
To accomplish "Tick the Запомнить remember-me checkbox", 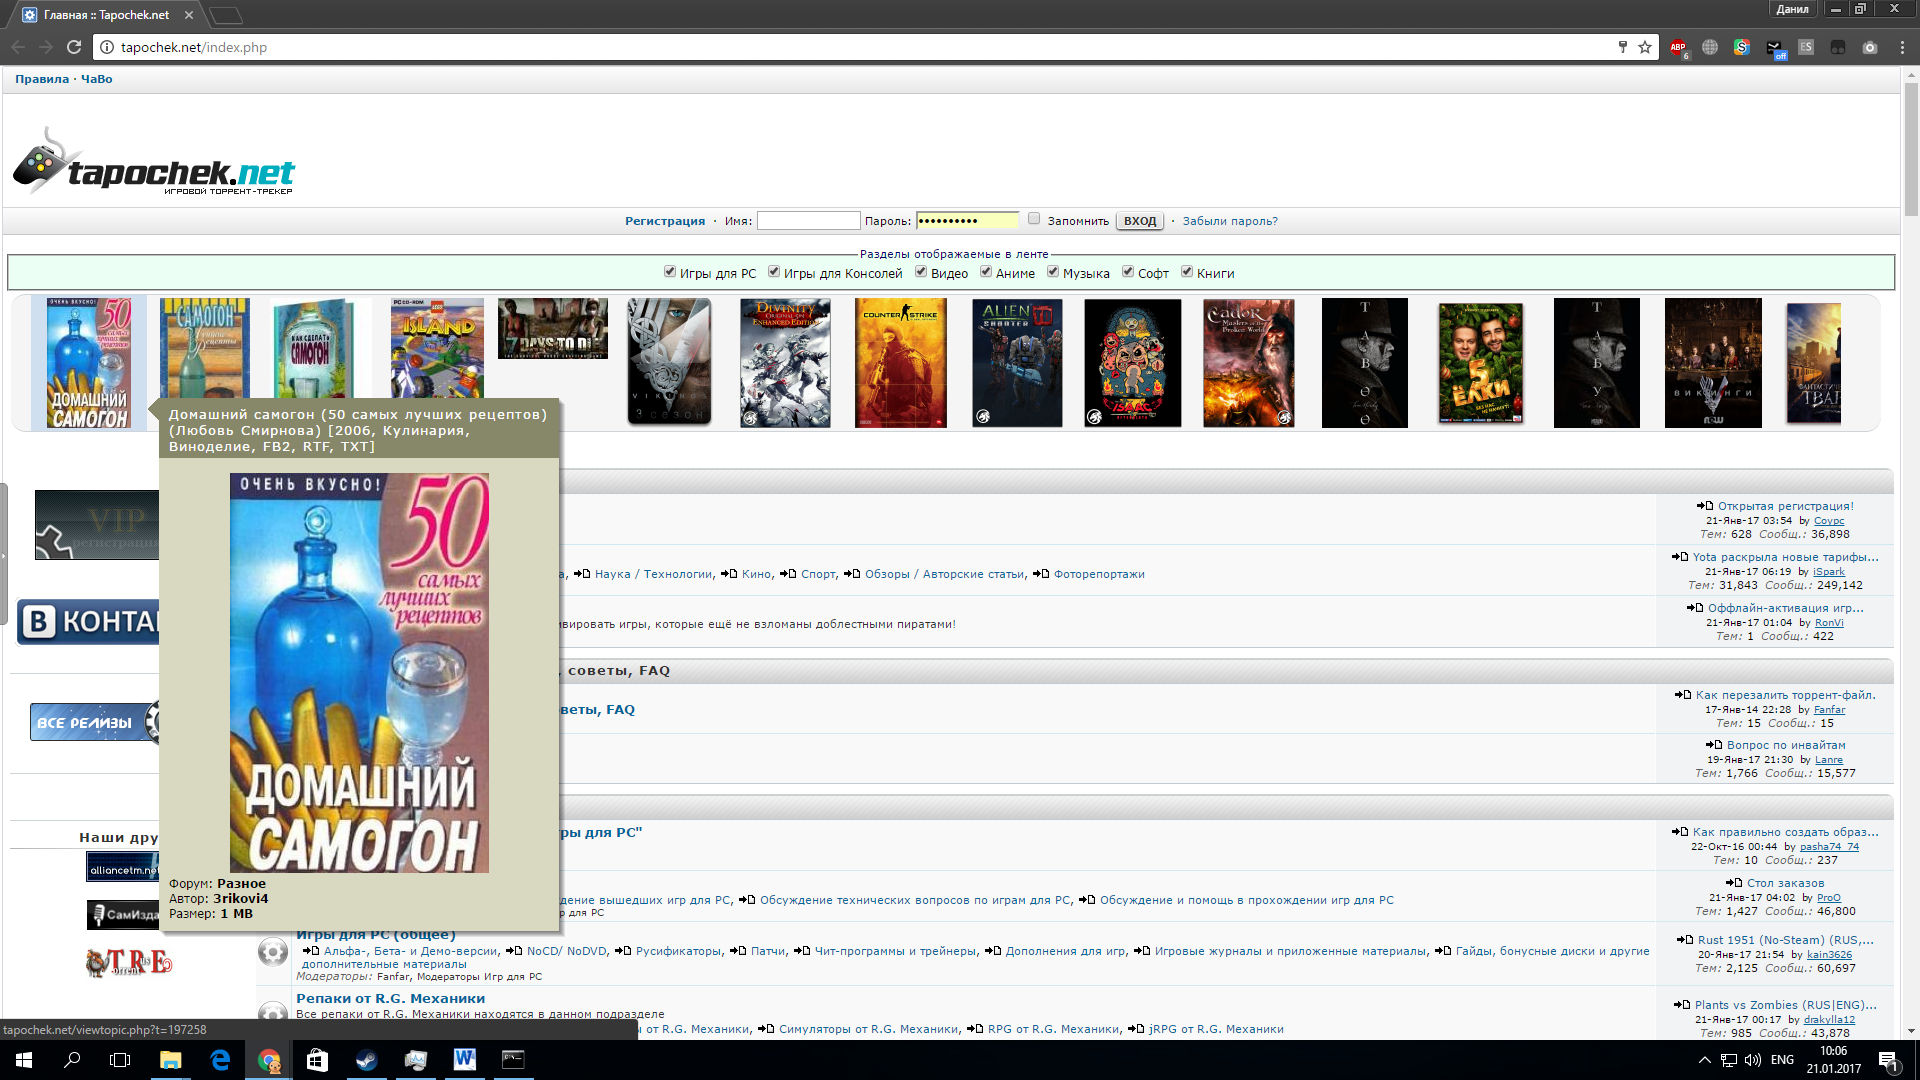I will pyautogui.click(x=1034, y=219).
